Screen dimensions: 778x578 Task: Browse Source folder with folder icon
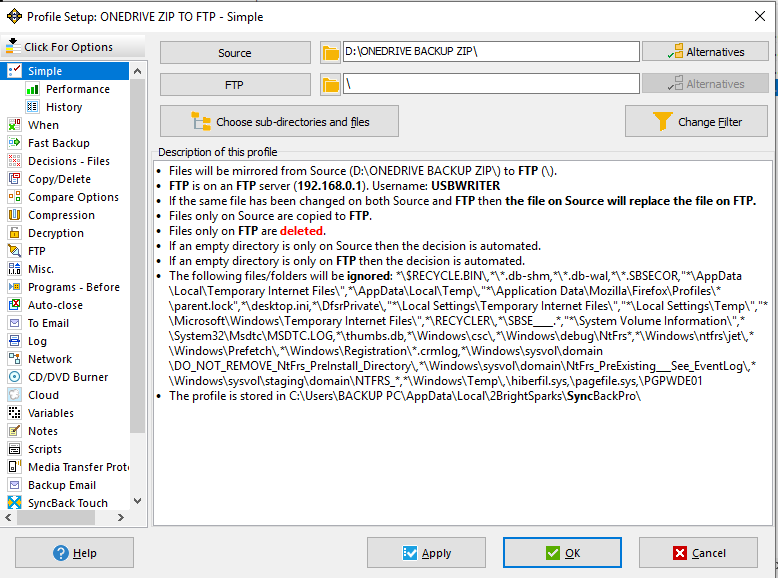click(x=330, y=53)
